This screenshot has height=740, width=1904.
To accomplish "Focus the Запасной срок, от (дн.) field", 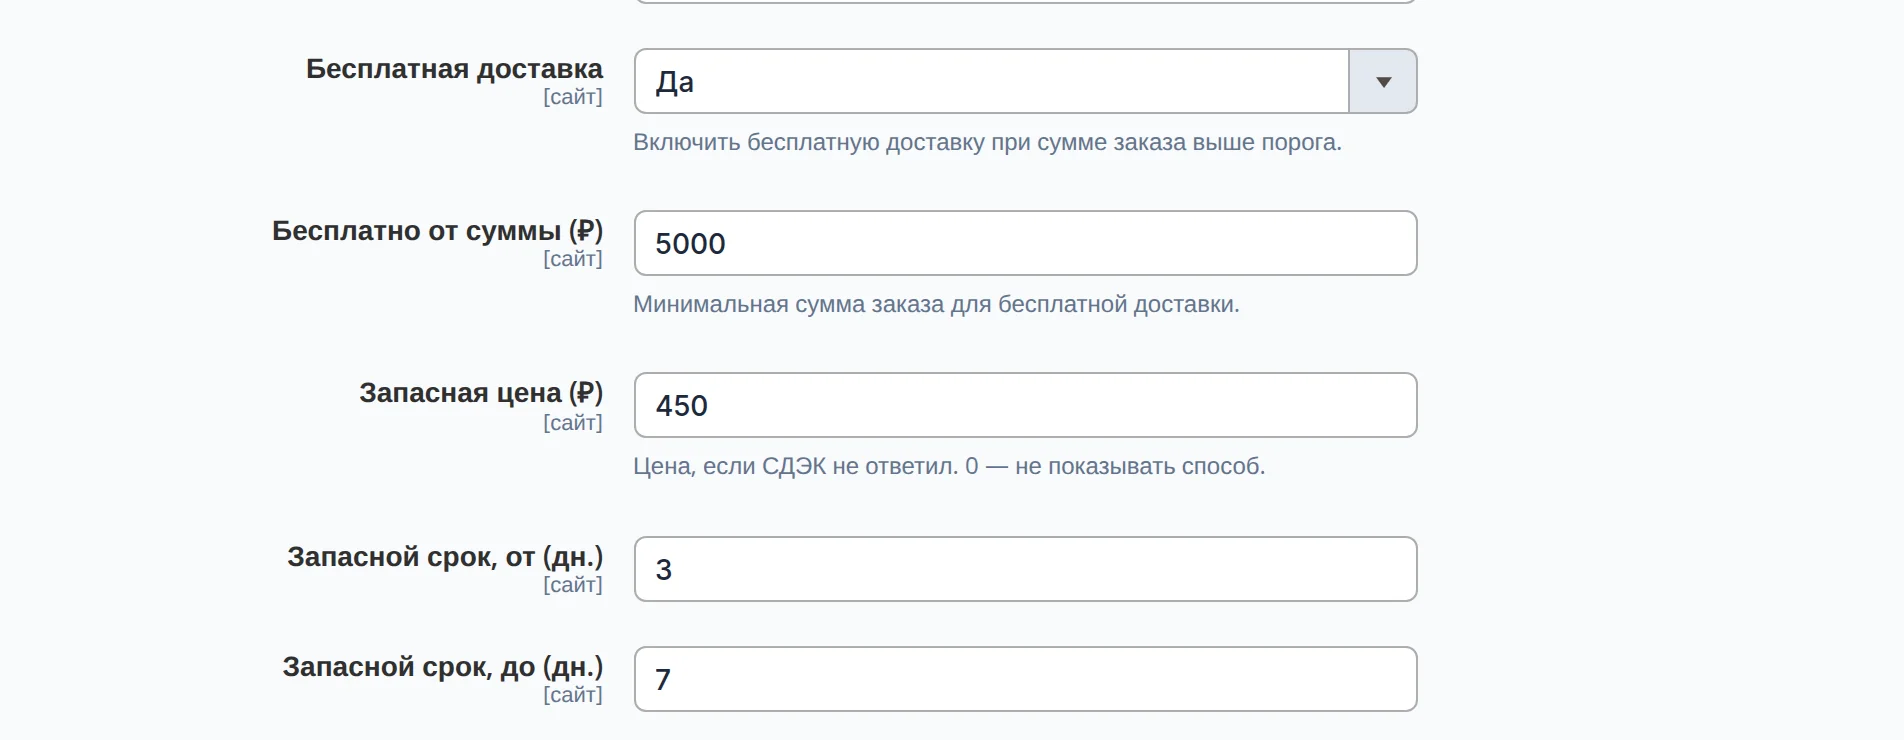I will pos(1026,569).
